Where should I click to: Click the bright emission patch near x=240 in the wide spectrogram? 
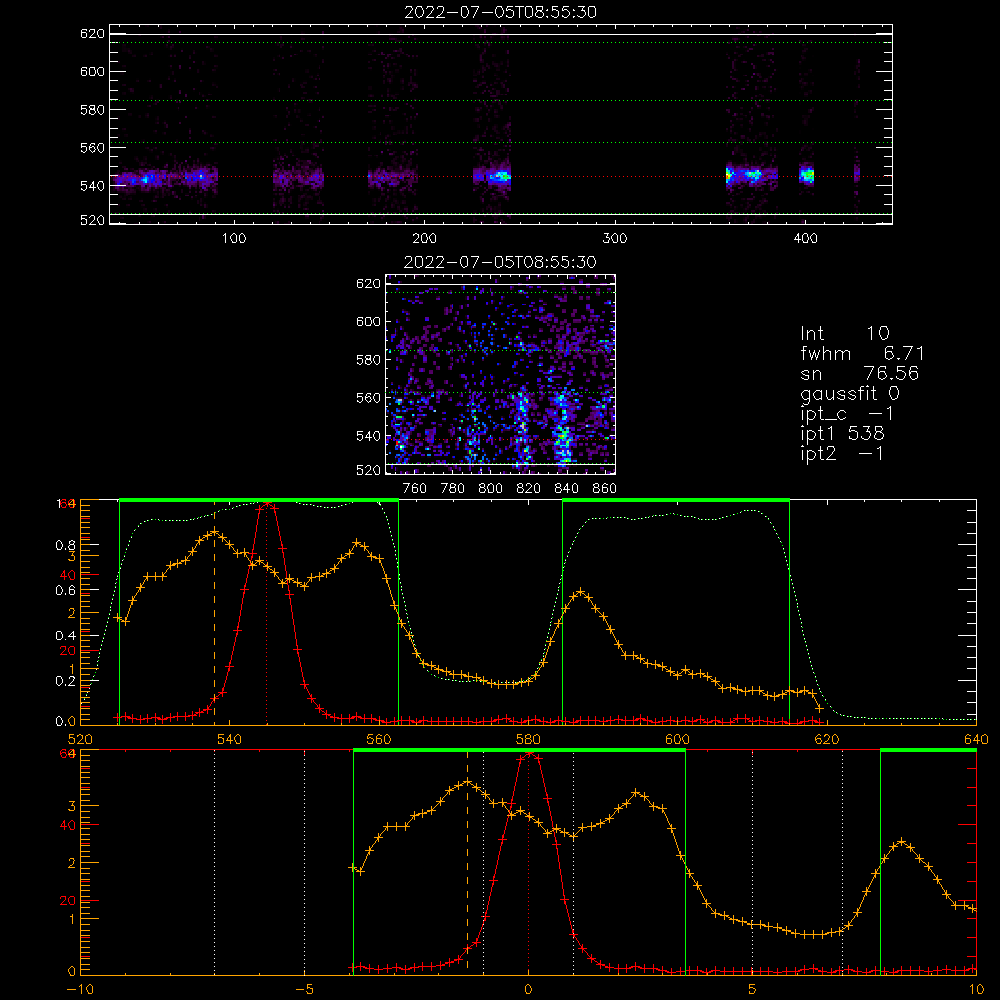pyautogui.click(x=499, y=177)
